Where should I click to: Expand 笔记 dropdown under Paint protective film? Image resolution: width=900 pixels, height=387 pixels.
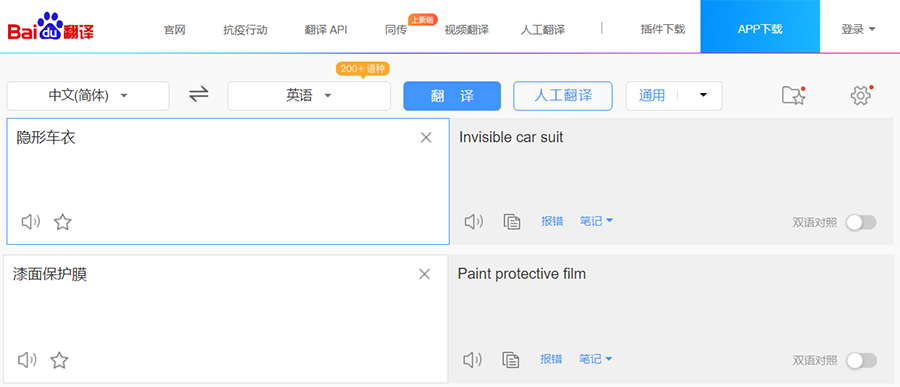pos(595,359)
